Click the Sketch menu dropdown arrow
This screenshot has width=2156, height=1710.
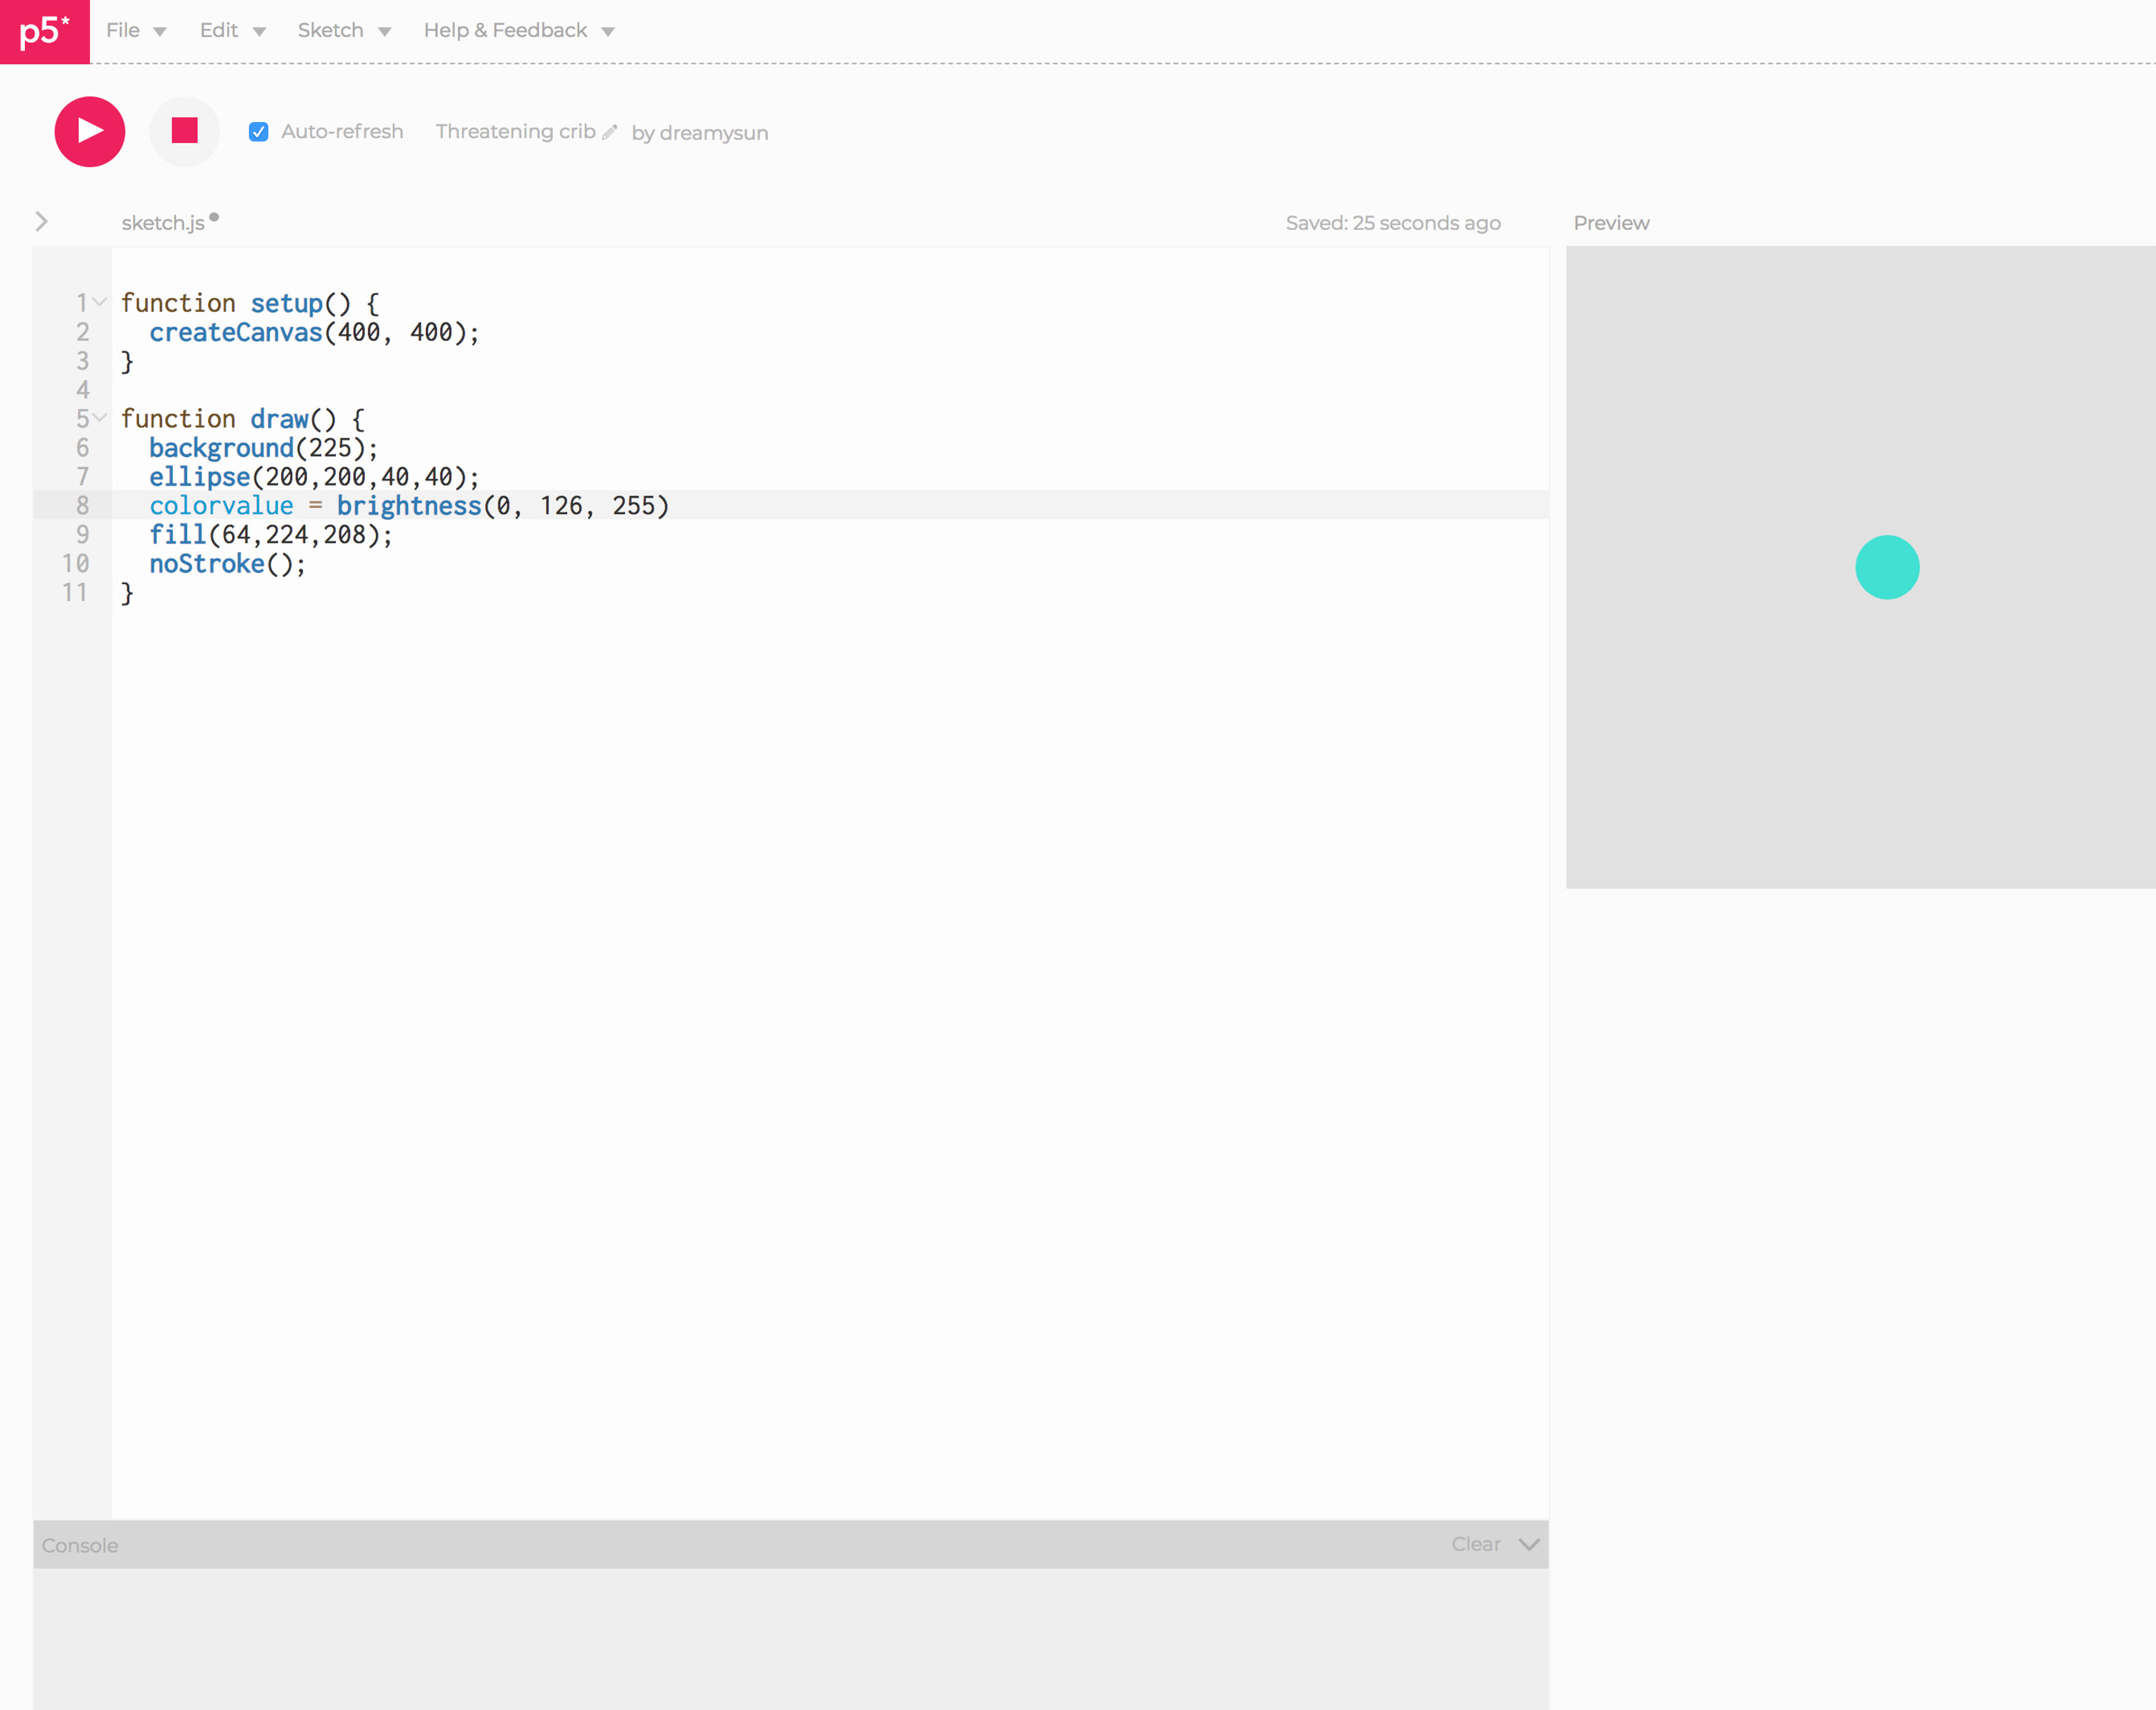point(384,32)
